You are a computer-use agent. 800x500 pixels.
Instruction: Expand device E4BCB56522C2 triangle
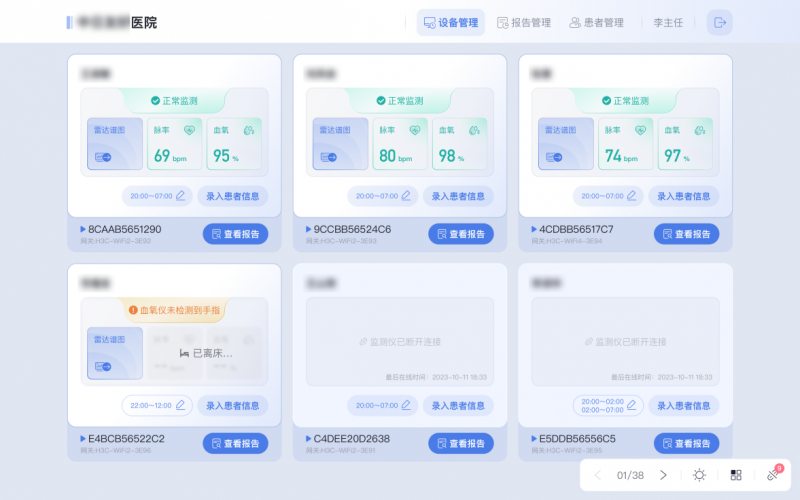[83, 438]
